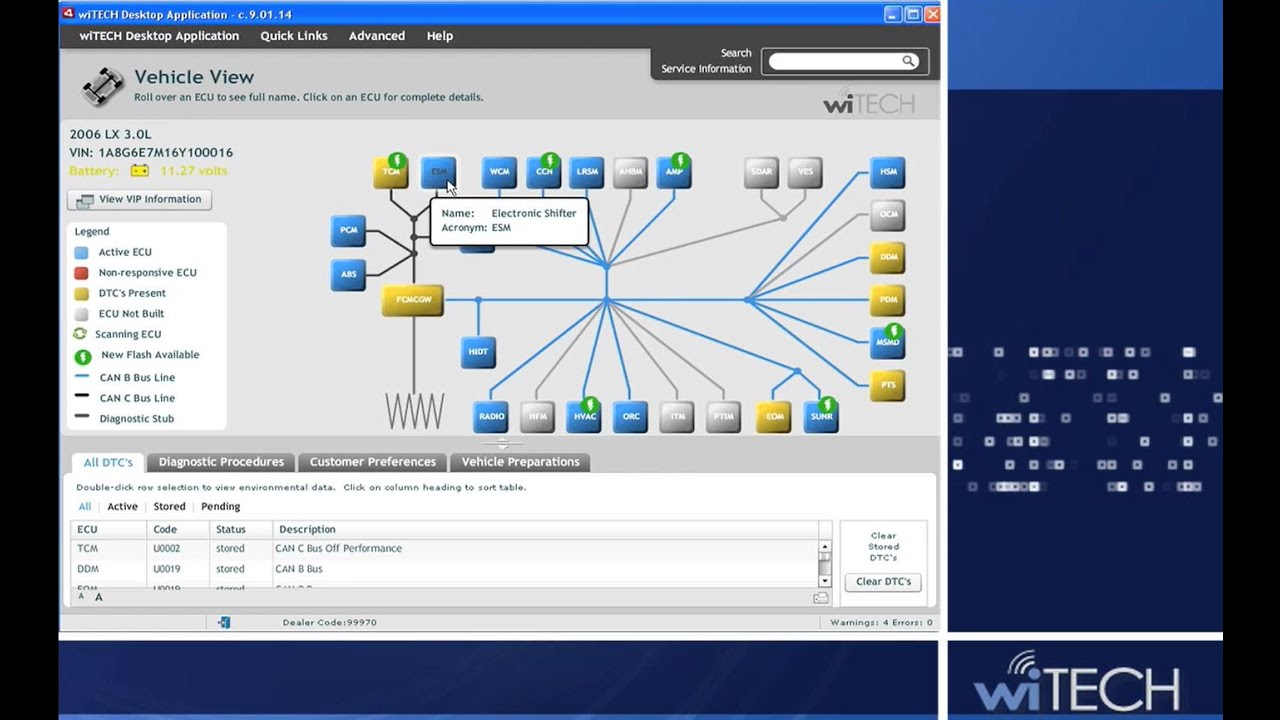
Task: Click the Dealer Code:99970 status text
Action: click(329, 623)
